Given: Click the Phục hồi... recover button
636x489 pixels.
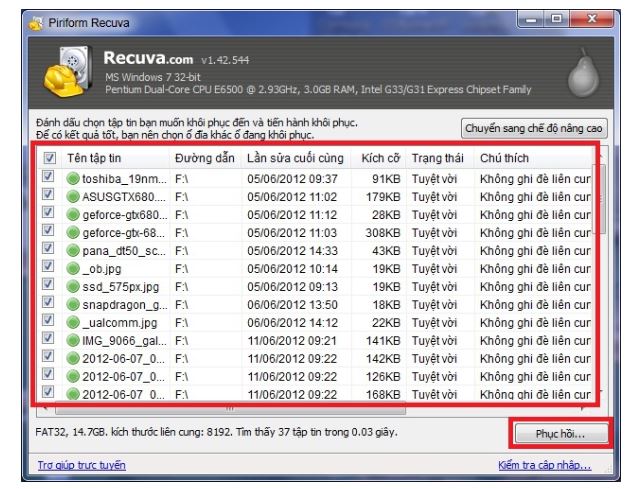Looking at the screenshot, I should (561, 434).
